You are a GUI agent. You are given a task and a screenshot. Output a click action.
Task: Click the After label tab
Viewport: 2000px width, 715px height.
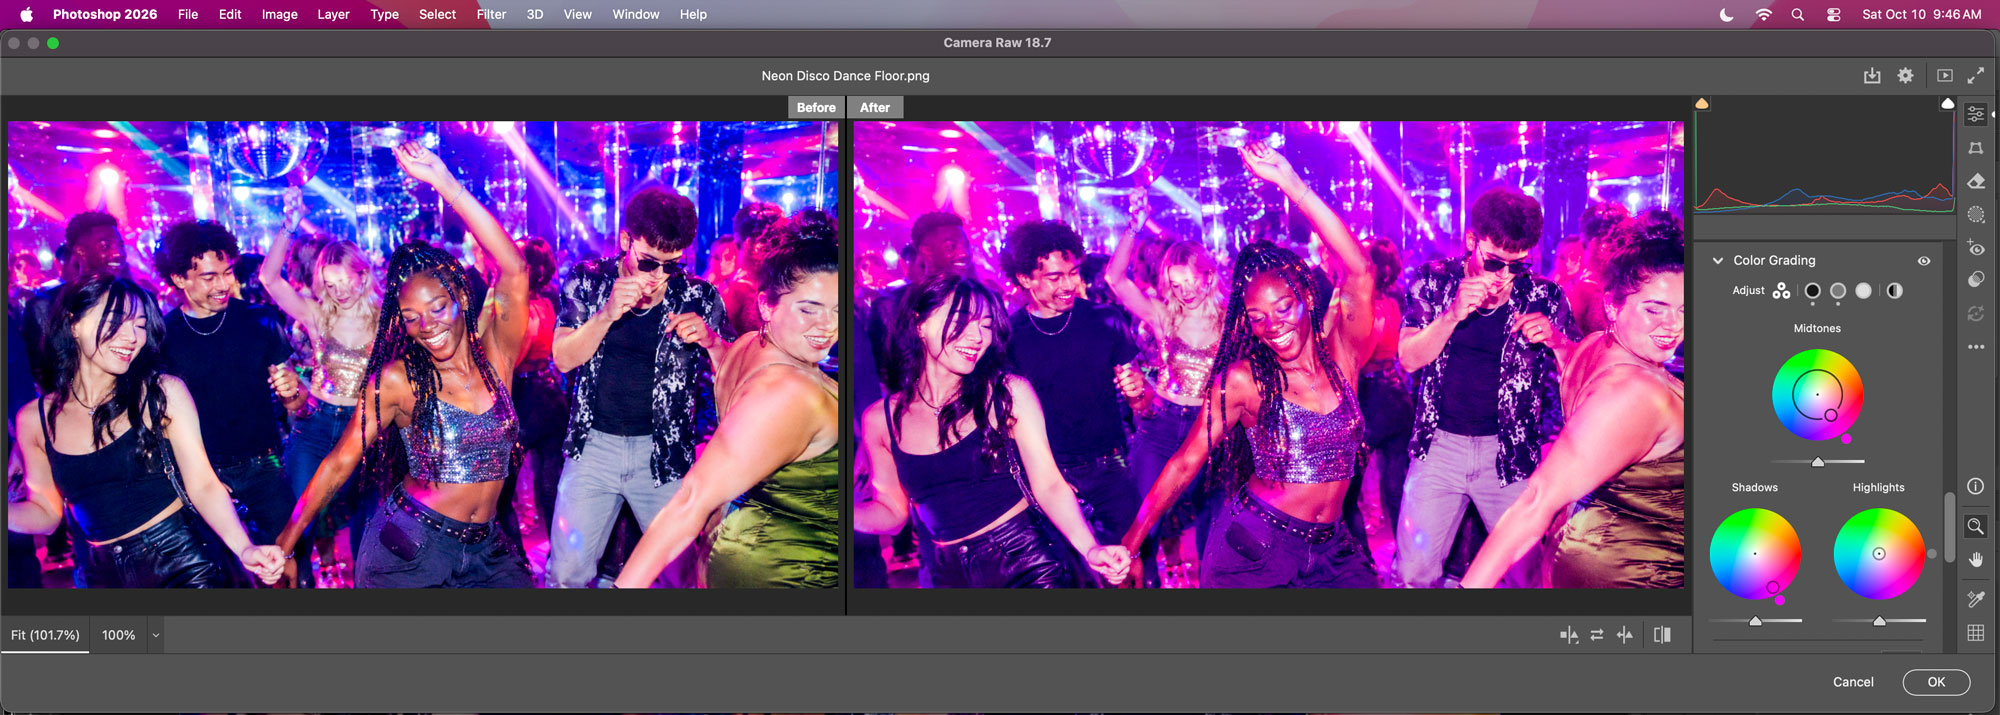click(x=875, y=108)
